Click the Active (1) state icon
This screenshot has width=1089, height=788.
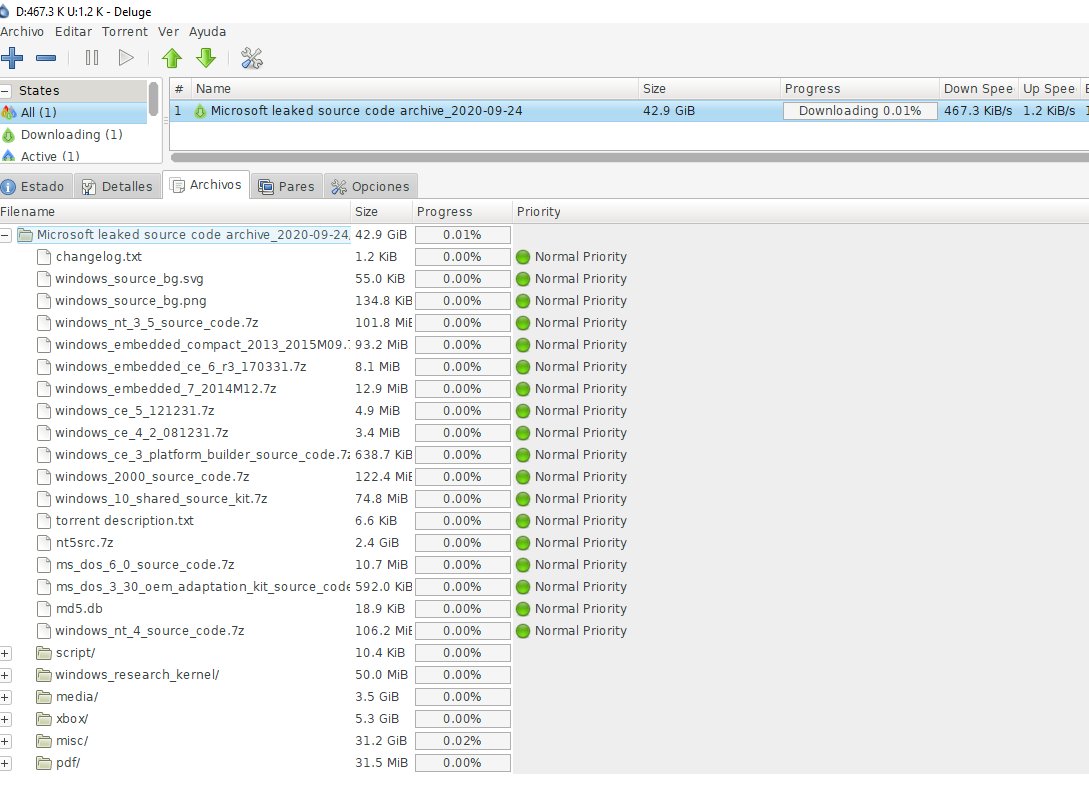pyautogui.click(x=8, y=156)
